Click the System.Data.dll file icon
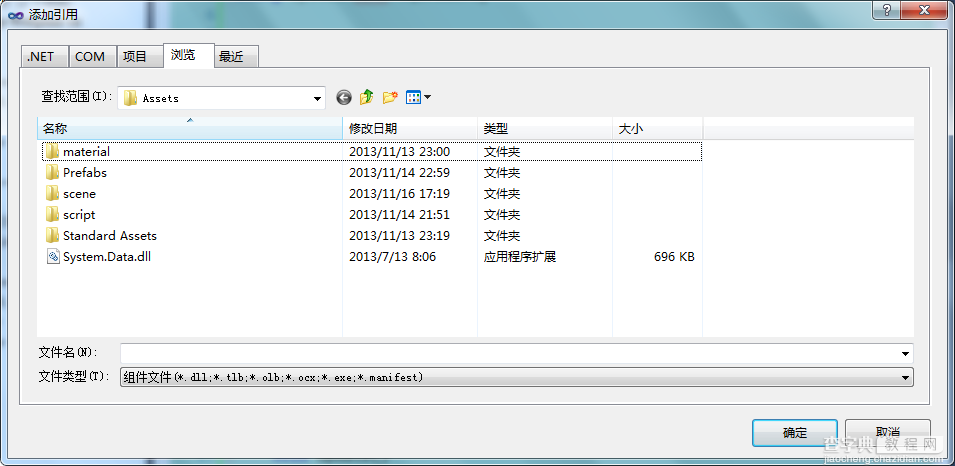The height and width of the screenshot is (466, 955). coord(53,256)
